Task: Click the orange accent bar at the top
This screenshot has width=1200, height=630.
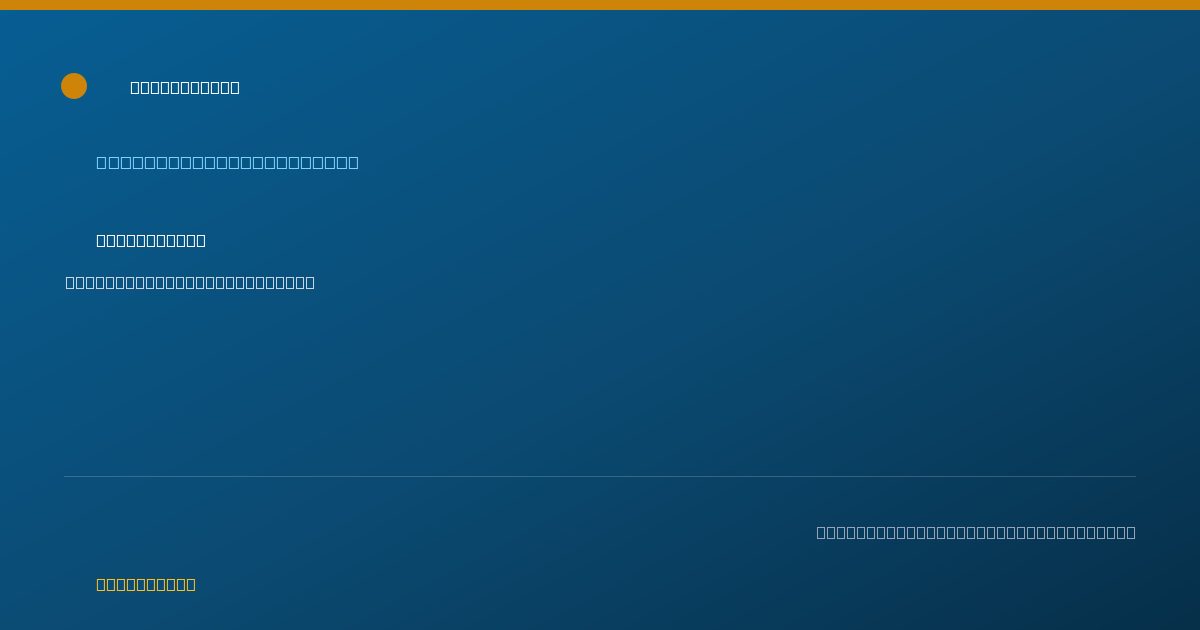Action: 600,5
